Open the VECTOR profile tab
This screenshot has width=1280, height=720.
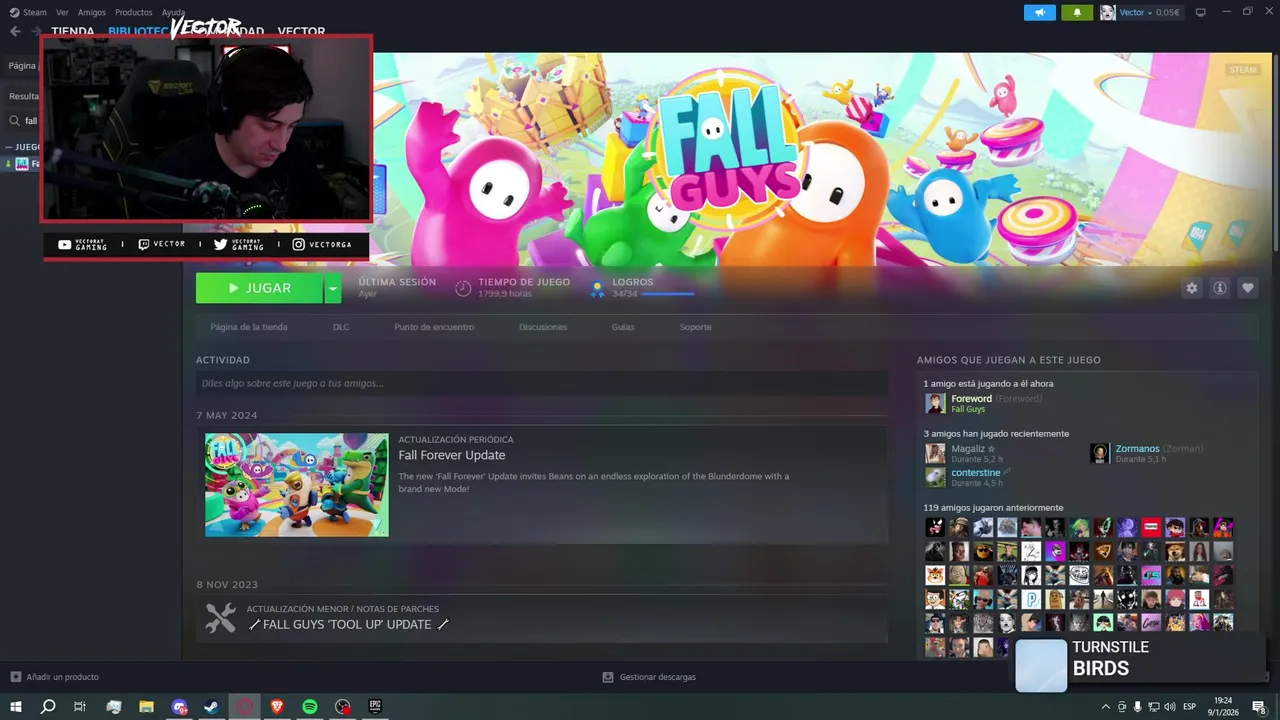coord(301,31)
